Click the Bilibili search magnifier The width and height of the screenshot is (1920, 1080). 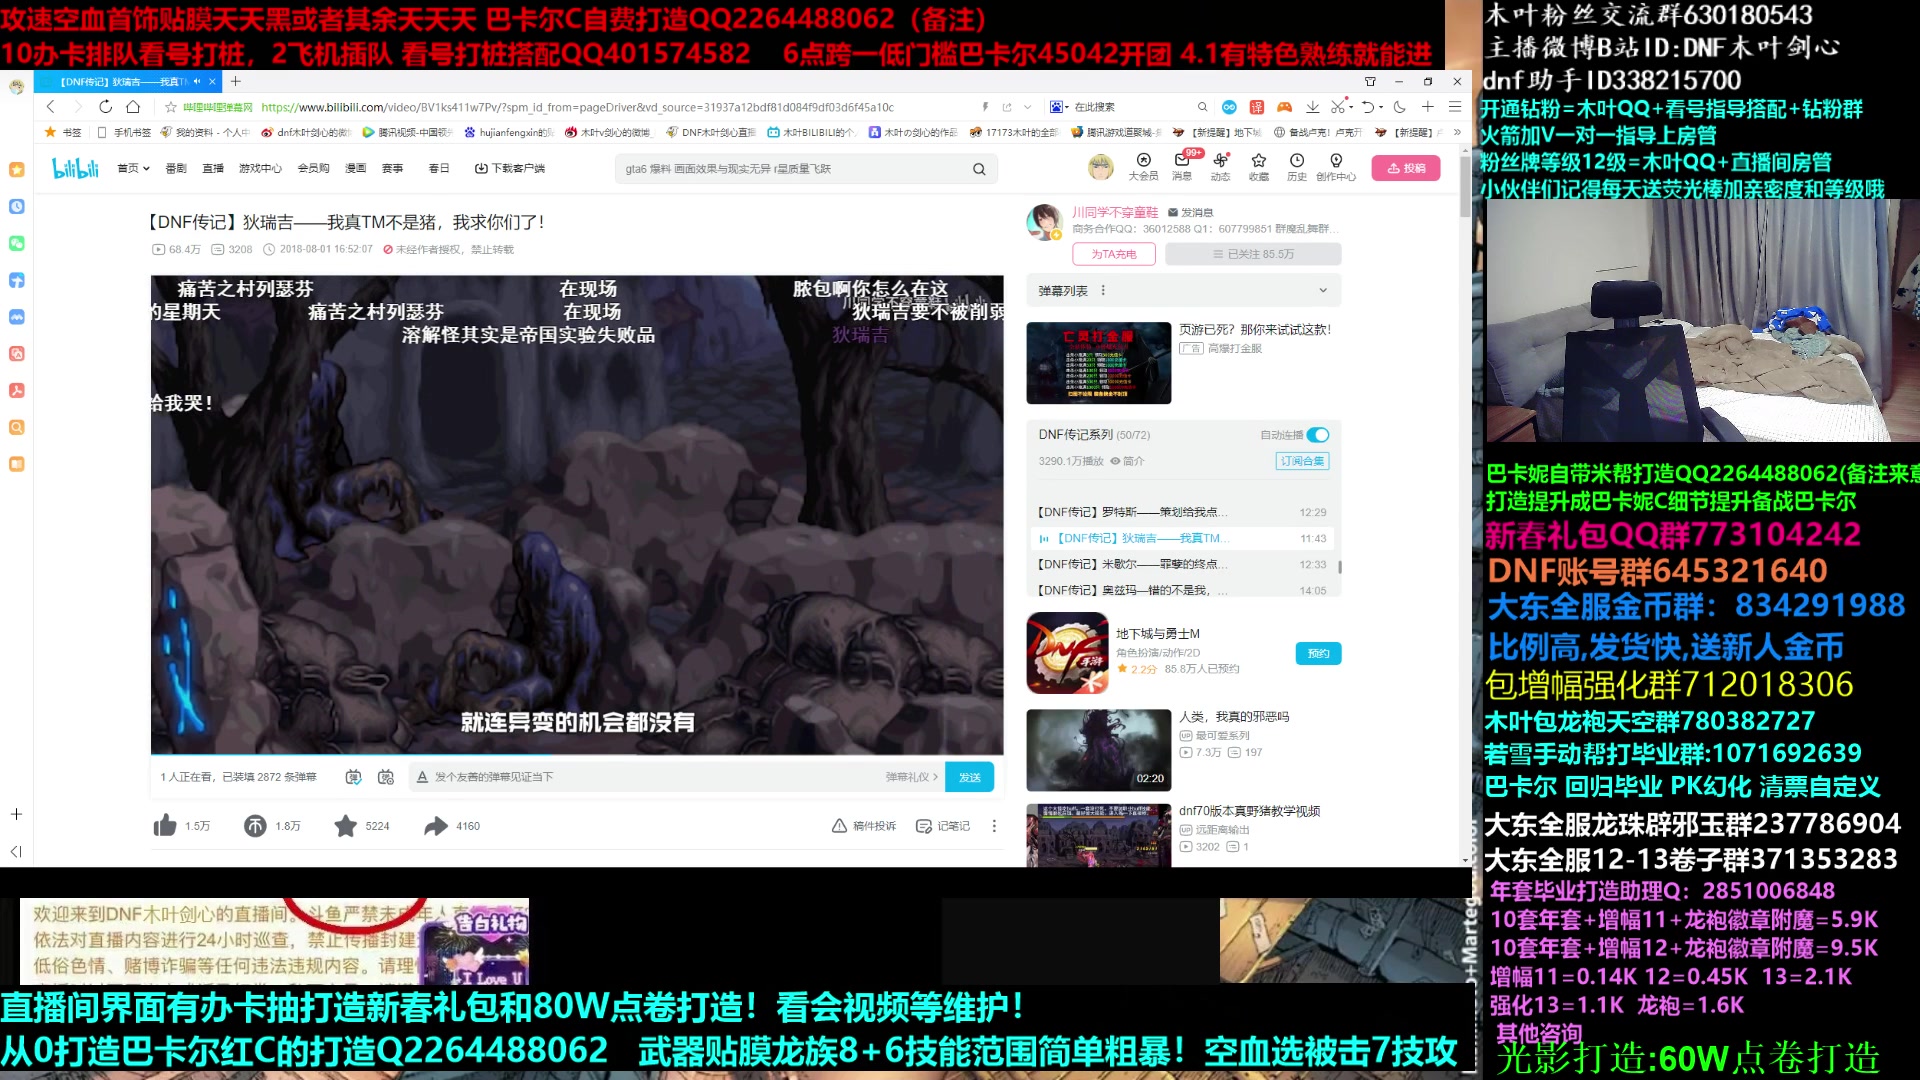[x=979, y=169]
